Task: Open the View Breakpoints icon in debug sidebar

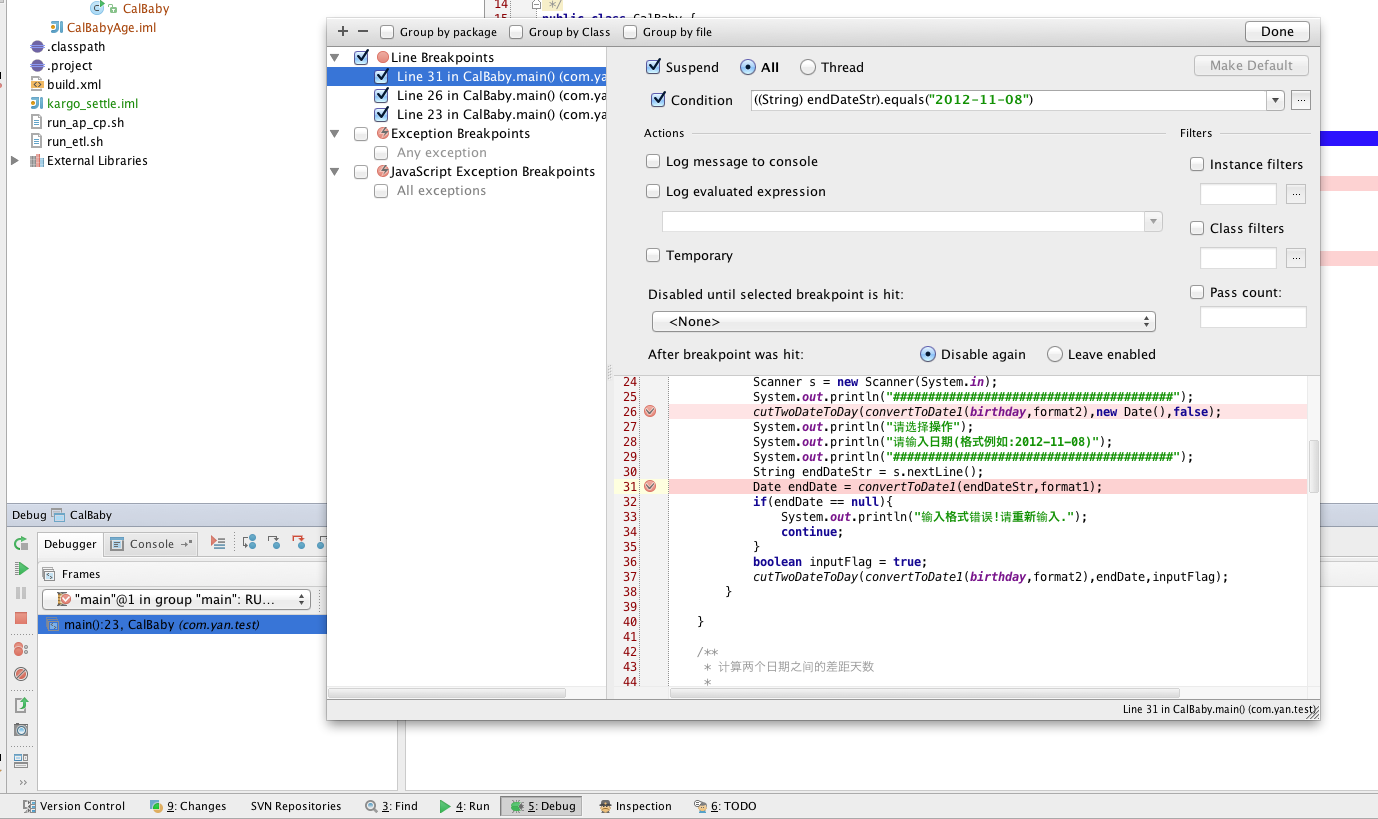Action: [21, 649]
